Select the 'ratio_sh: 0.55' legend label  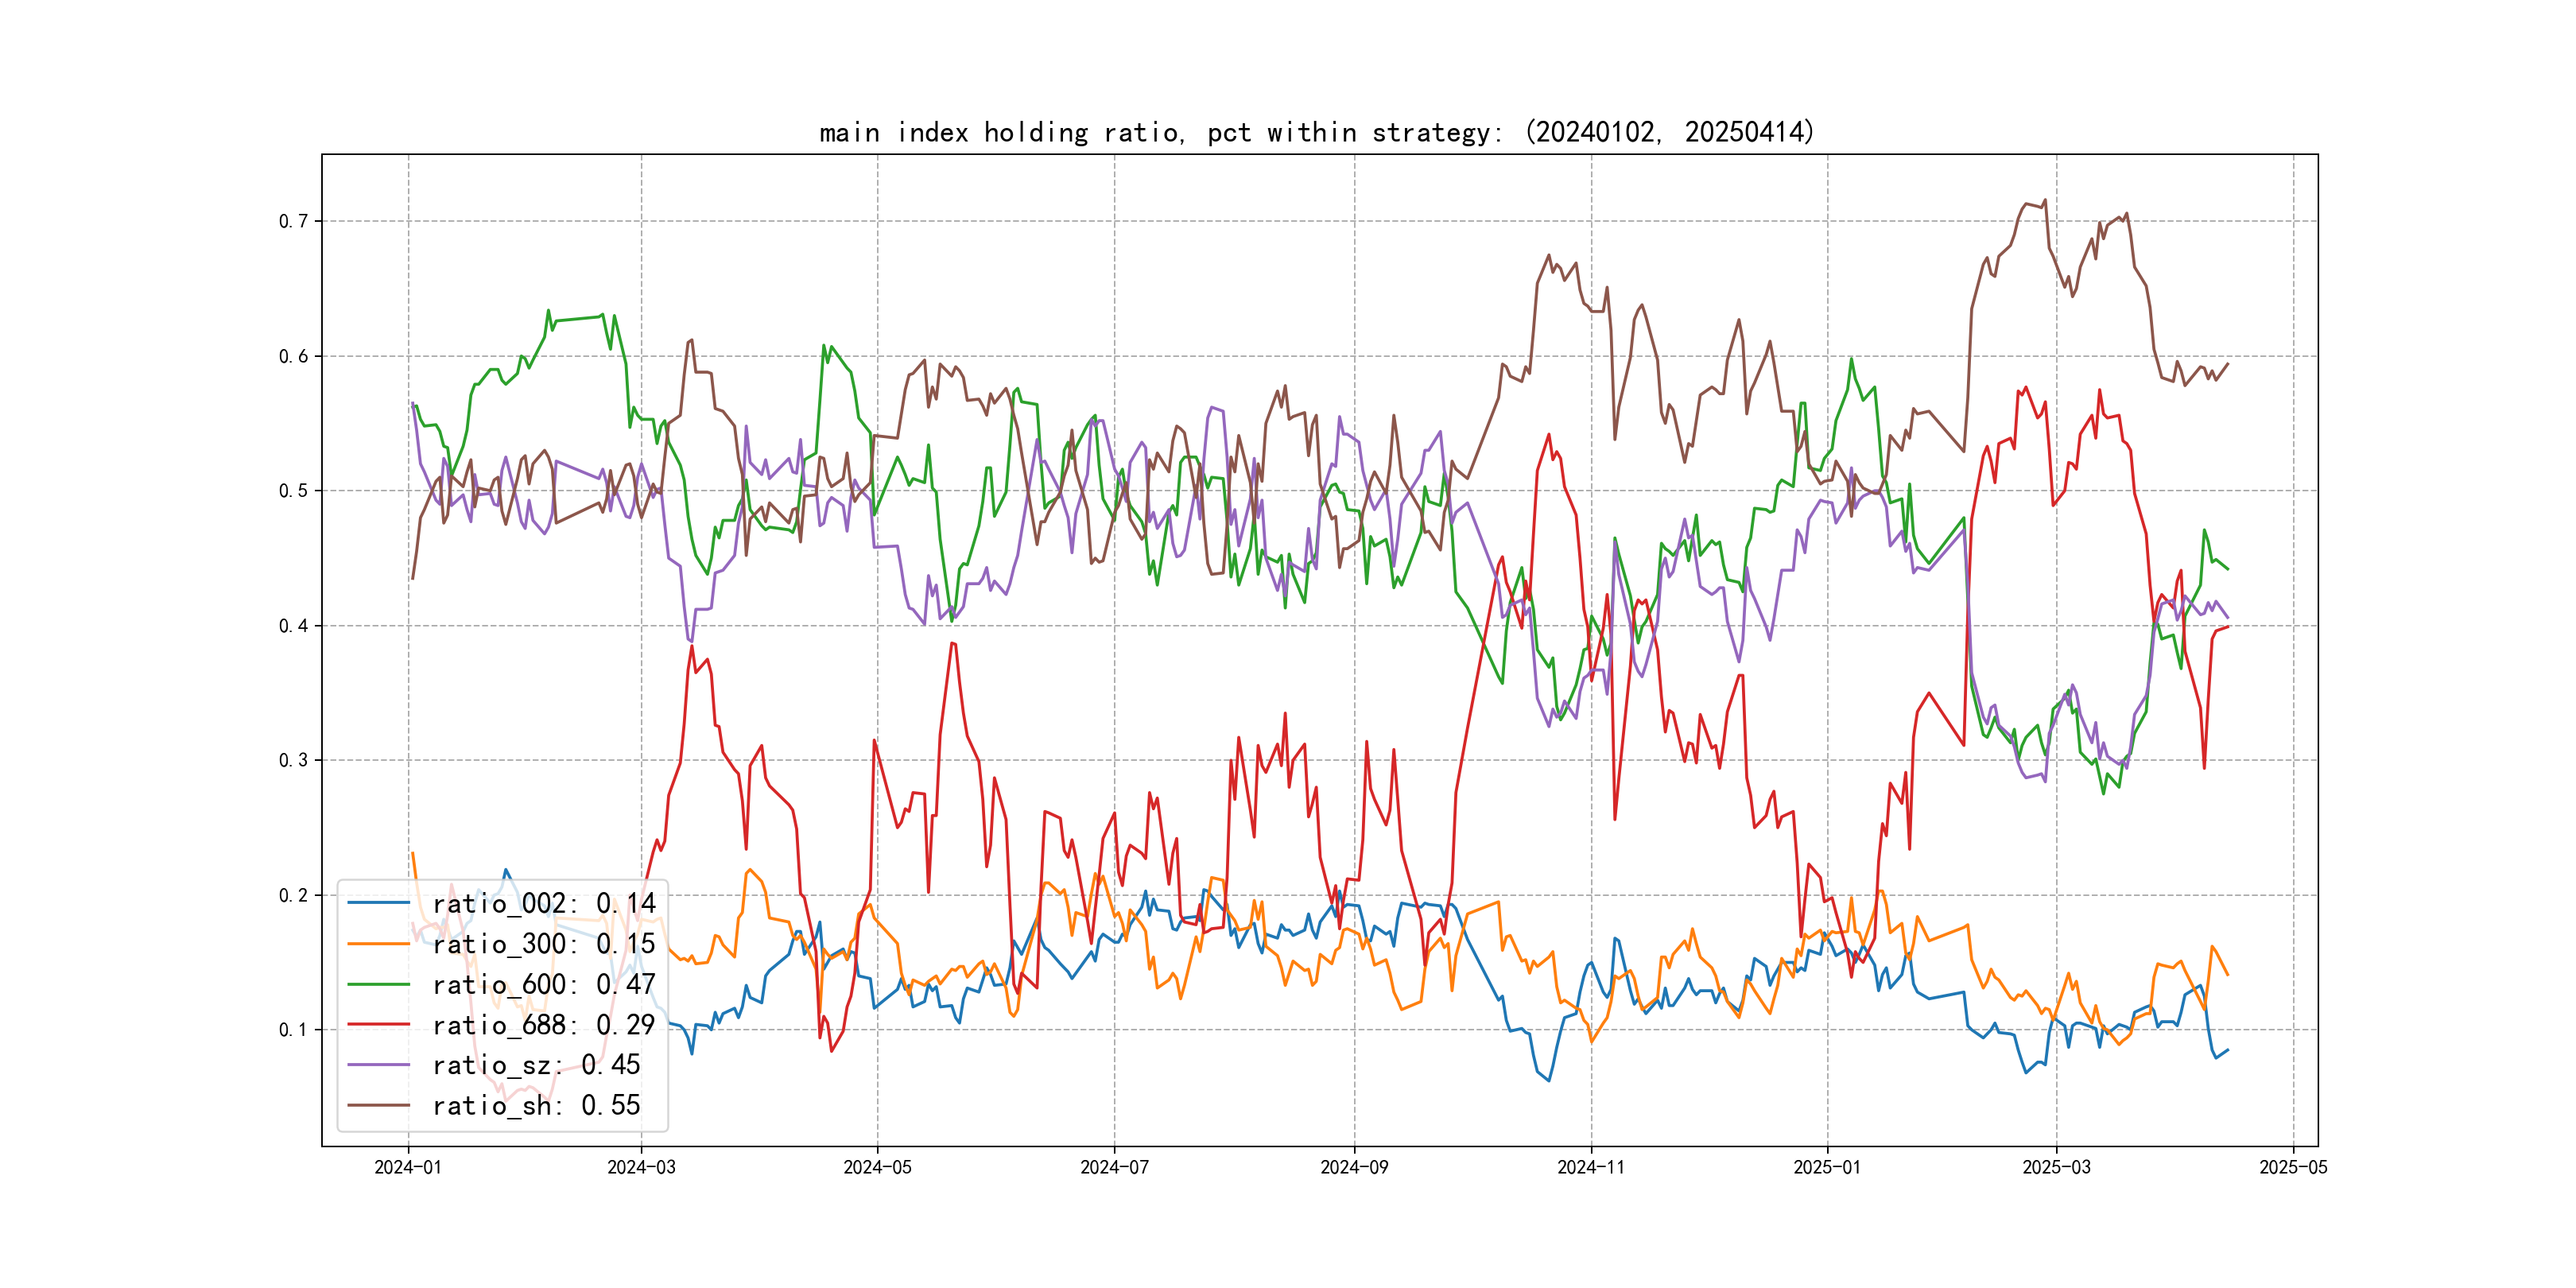click(x=535, y=1105)
